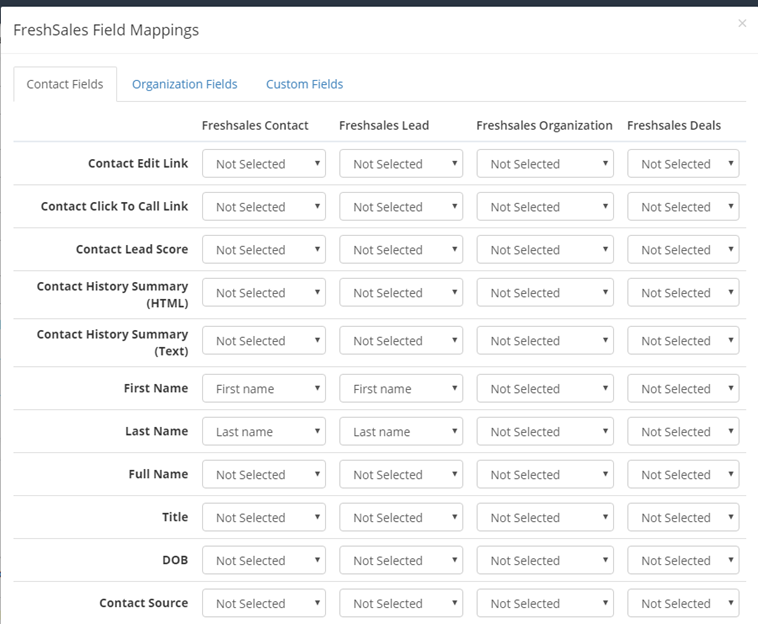Open Freshsales Contact dropdown showing Last name

[x=264, y=431]
